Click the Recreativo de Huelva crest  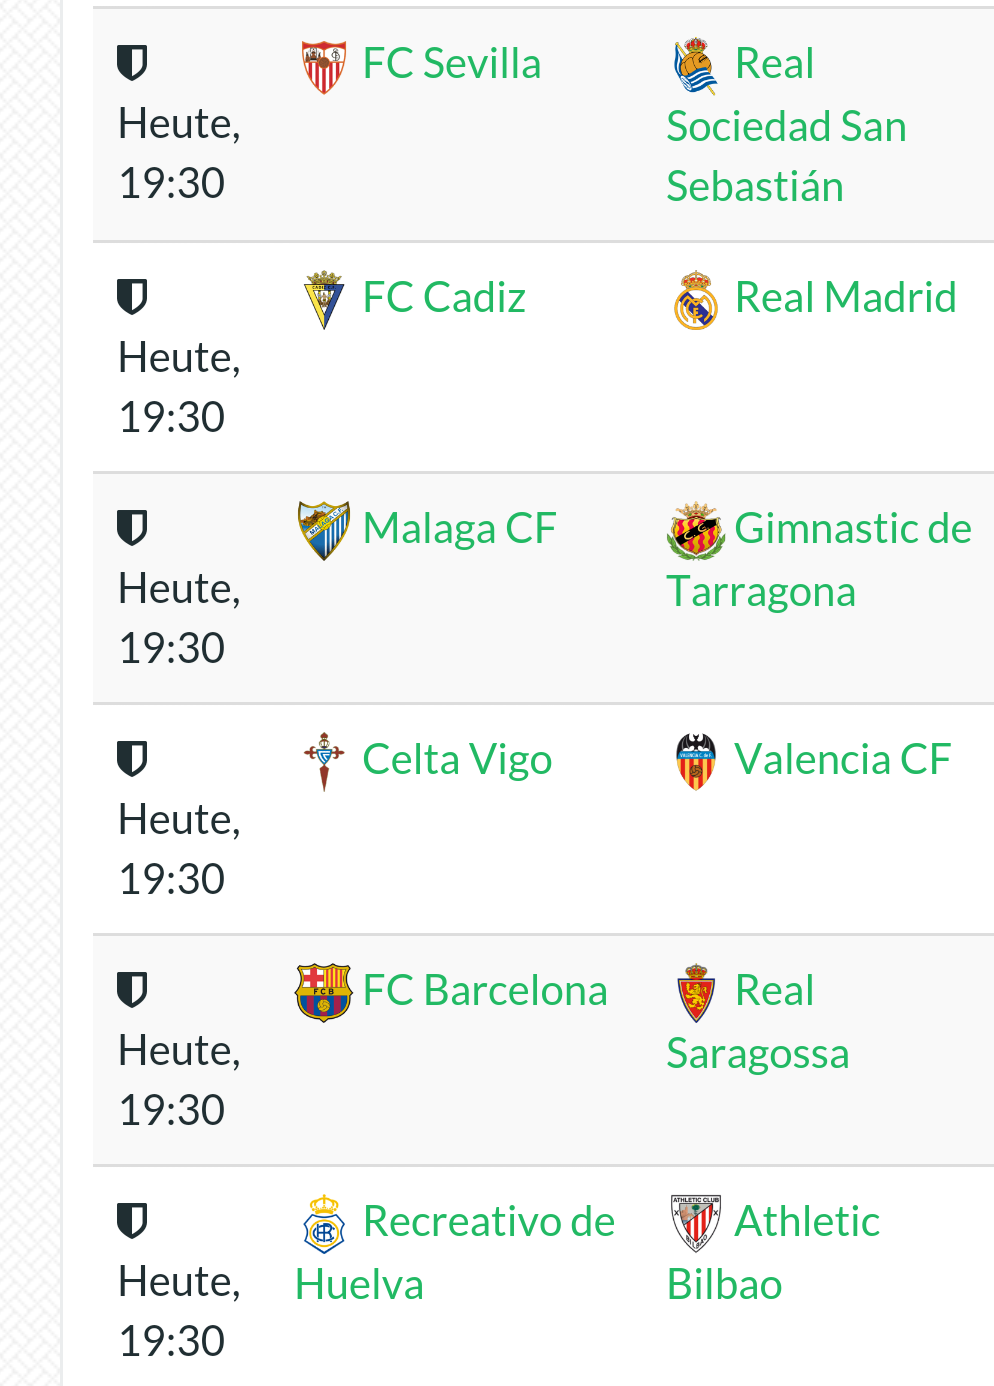(x=324, y=1224)
